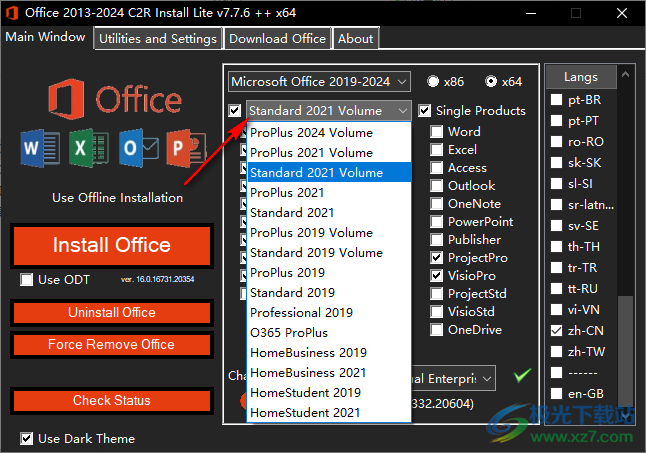The width and height of the screenshot is (646, 453).
Task: Check the VisioStd checkbox
Action: (x=436, y=311)
